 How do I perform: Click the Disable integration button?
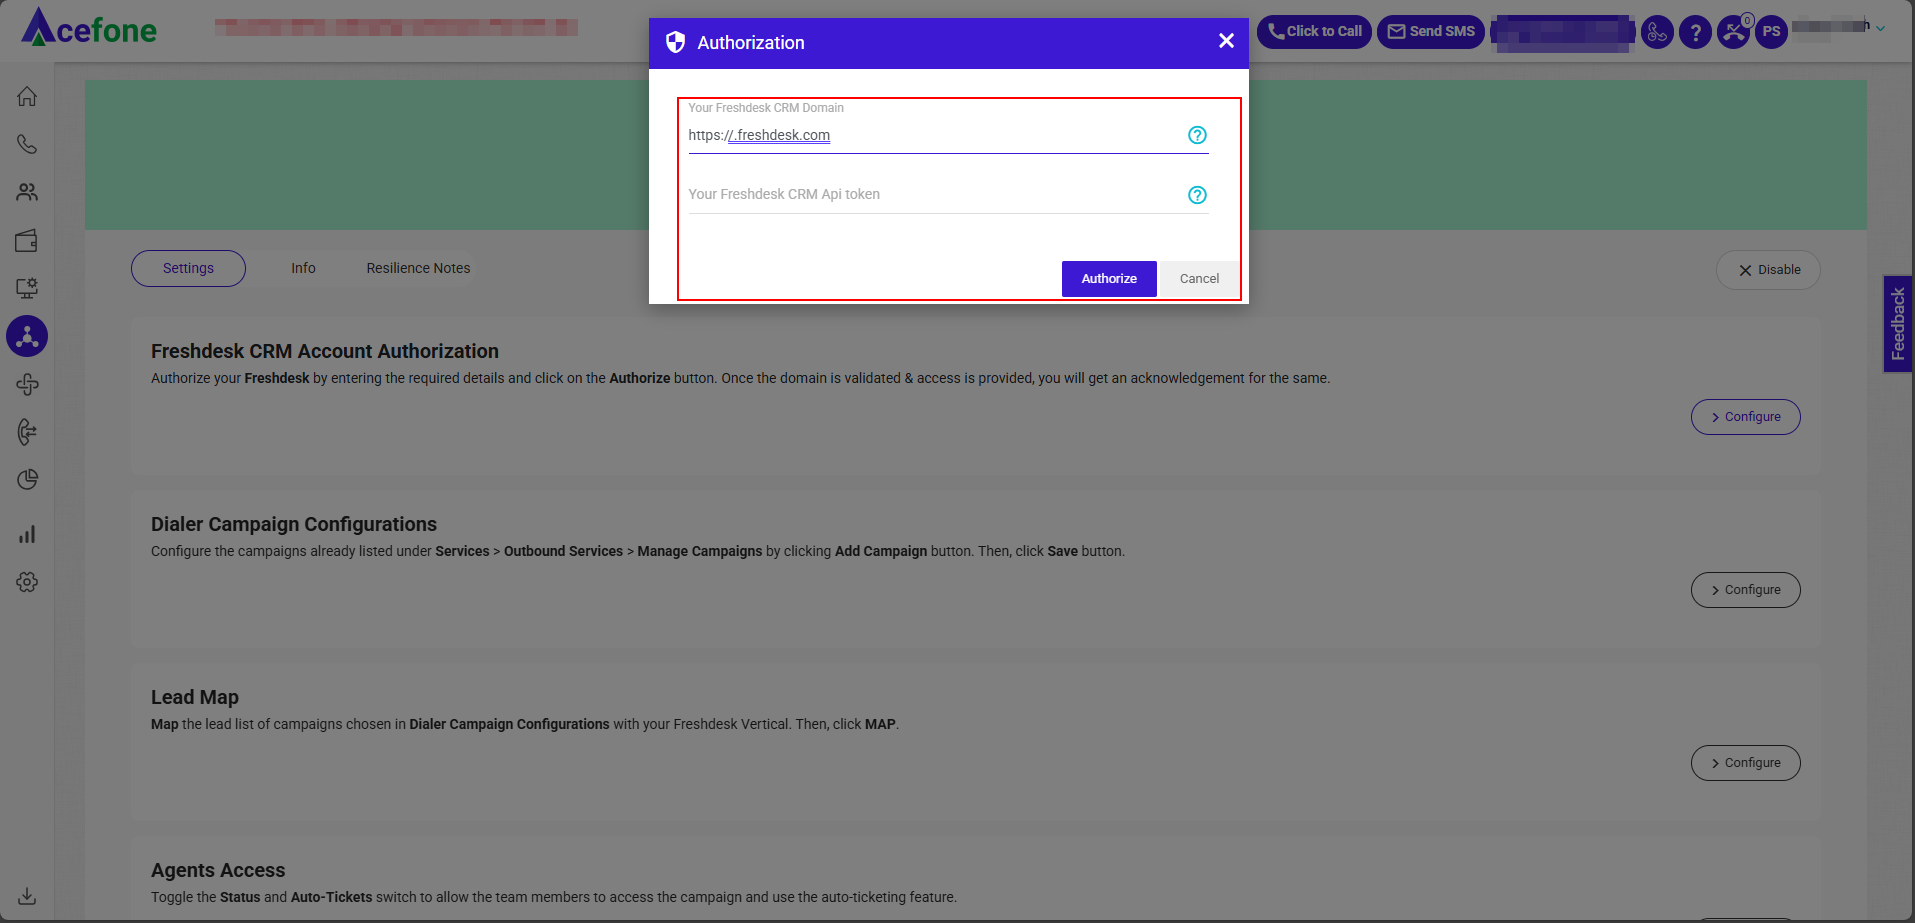(1768, 270)
